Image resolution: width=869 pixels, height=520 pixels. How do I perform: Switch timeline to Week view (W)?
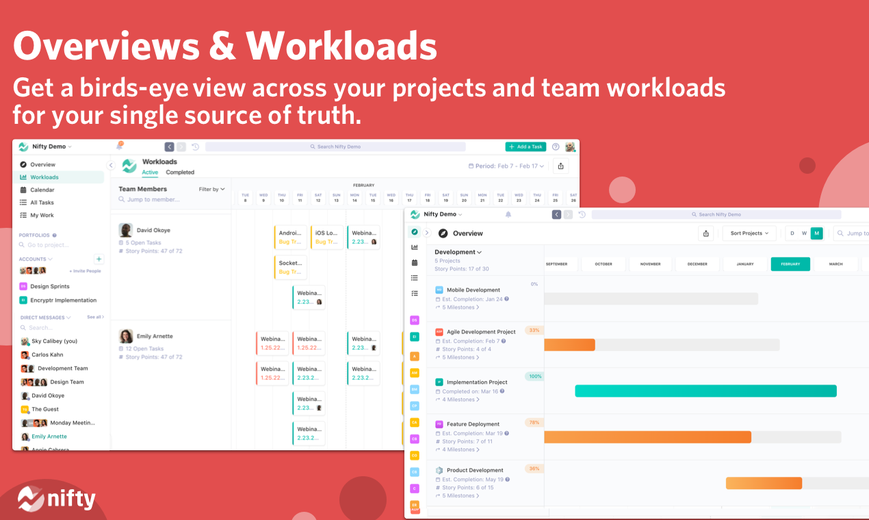tap(804, 233)
